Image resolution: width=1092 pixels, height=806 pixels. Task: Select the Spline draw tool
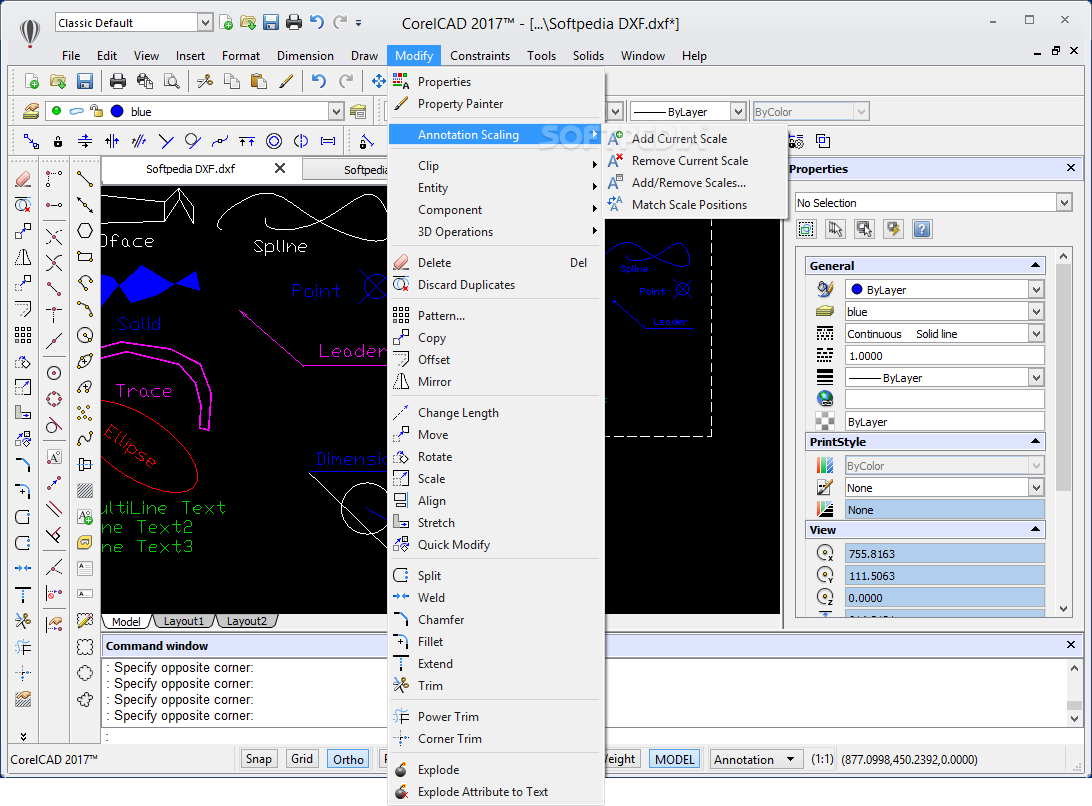click(x=85, y=439)
